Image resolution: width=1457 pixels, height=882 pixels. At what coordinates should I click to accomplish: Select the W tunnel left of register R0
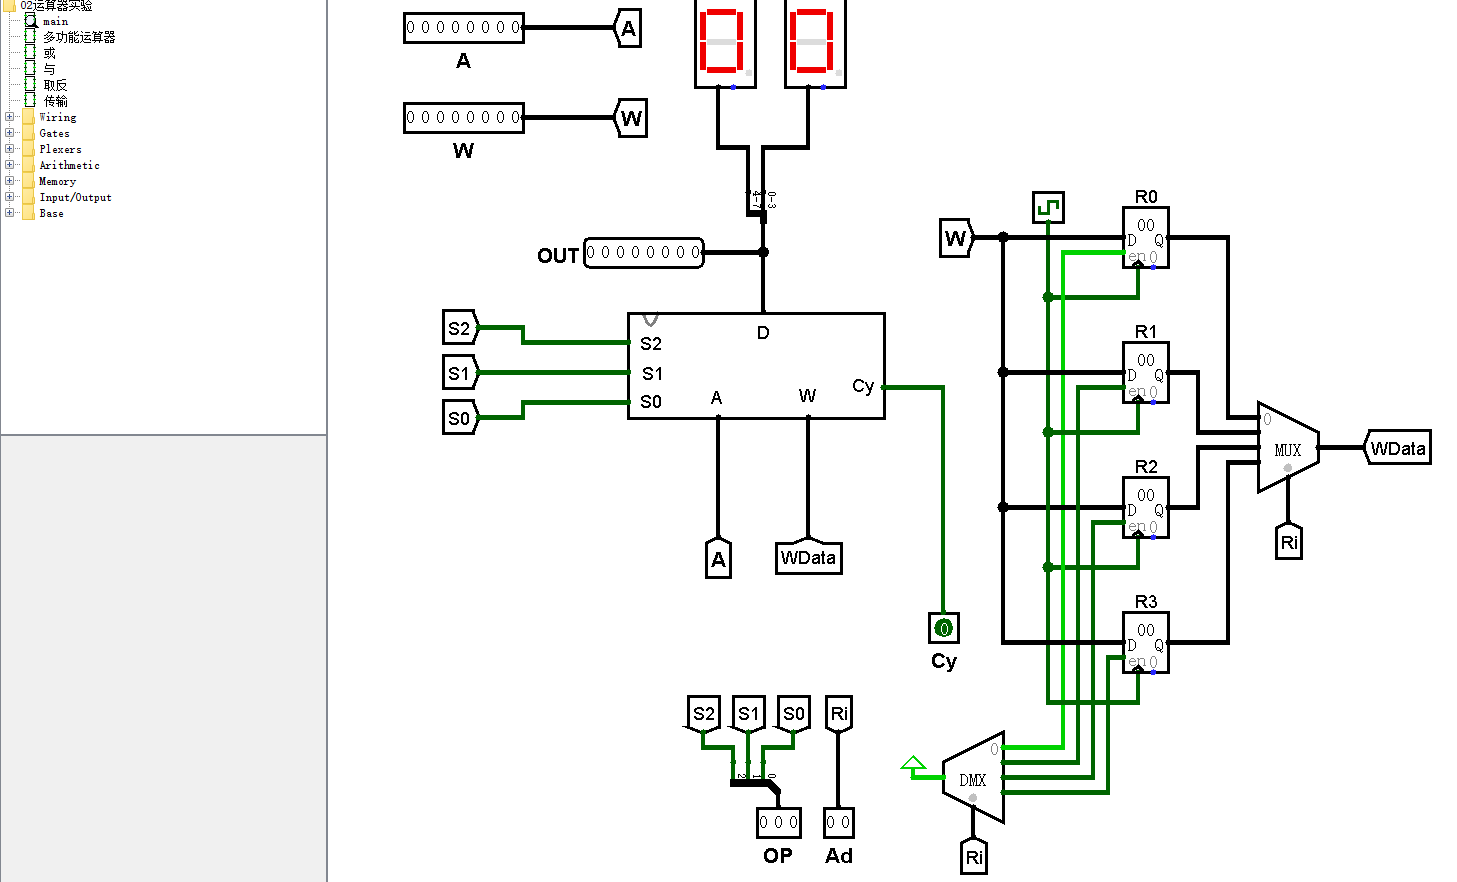pos(957,238)
